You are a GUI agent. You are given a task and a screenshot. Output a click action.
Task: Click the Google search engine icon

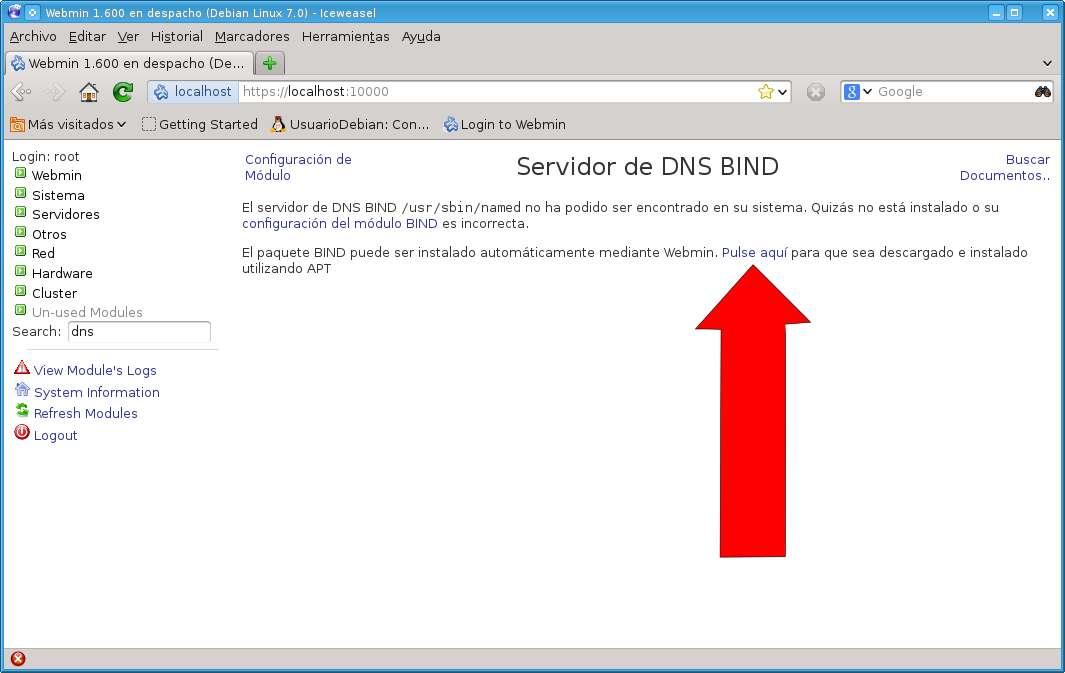(x=853, y=91)
